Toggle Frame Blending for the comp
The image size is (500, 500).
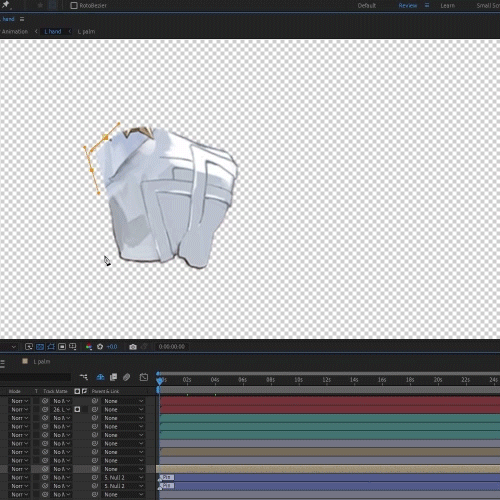(x=113, y=377)
